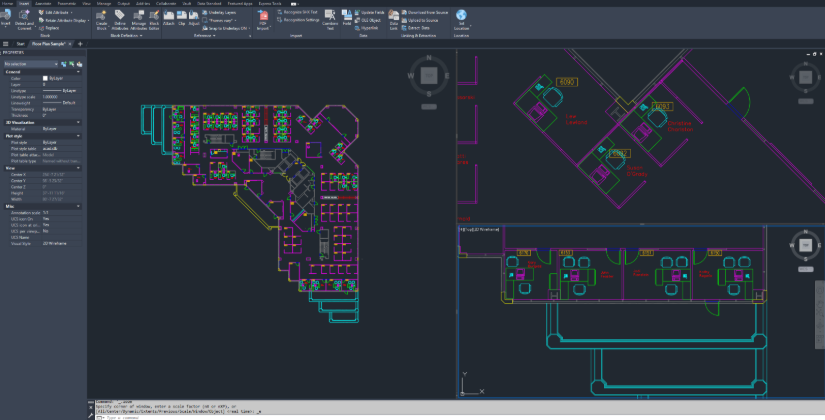Screen dimensions: 825x420
Task: Open the Collaborate ribbon tab
Action: [167, 3]
